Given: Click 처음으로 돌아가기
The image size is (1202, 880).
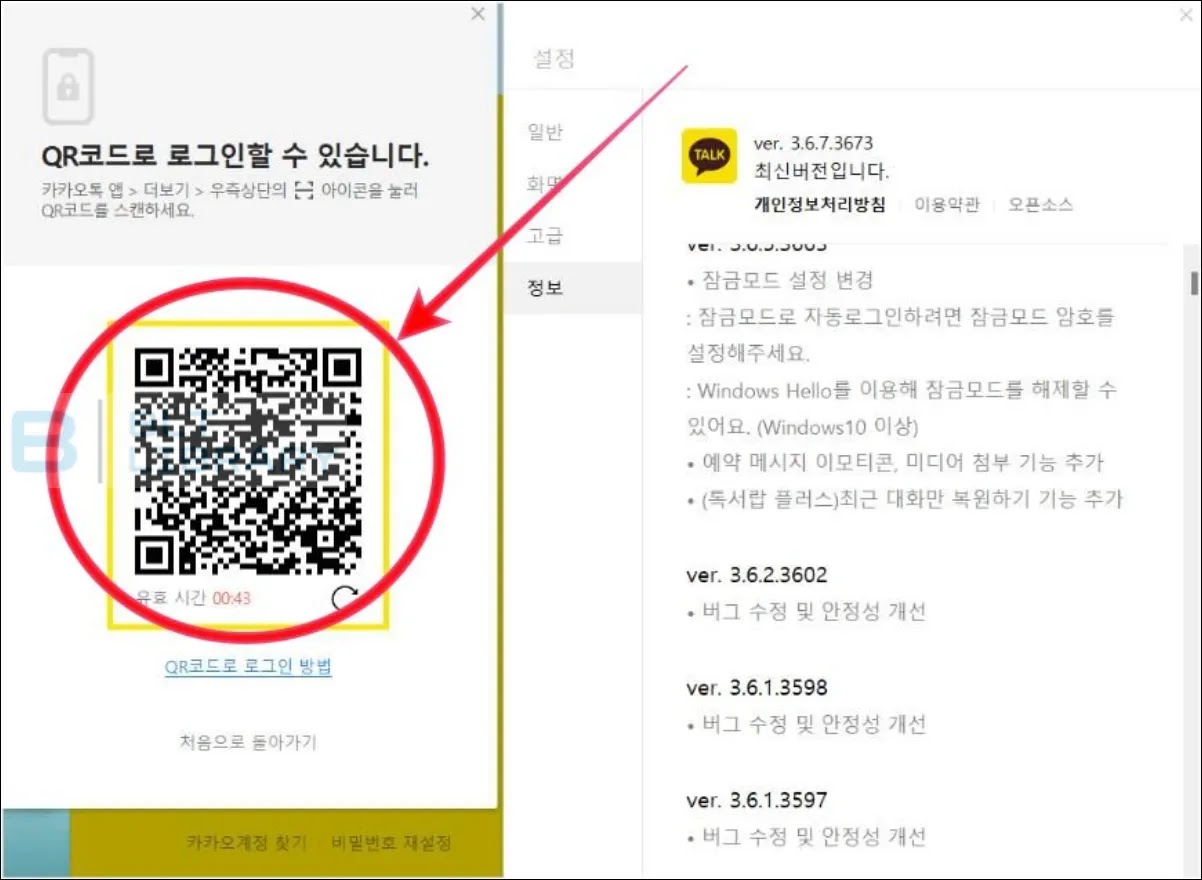Looking at the screenshot, I should tap(248, 742).
